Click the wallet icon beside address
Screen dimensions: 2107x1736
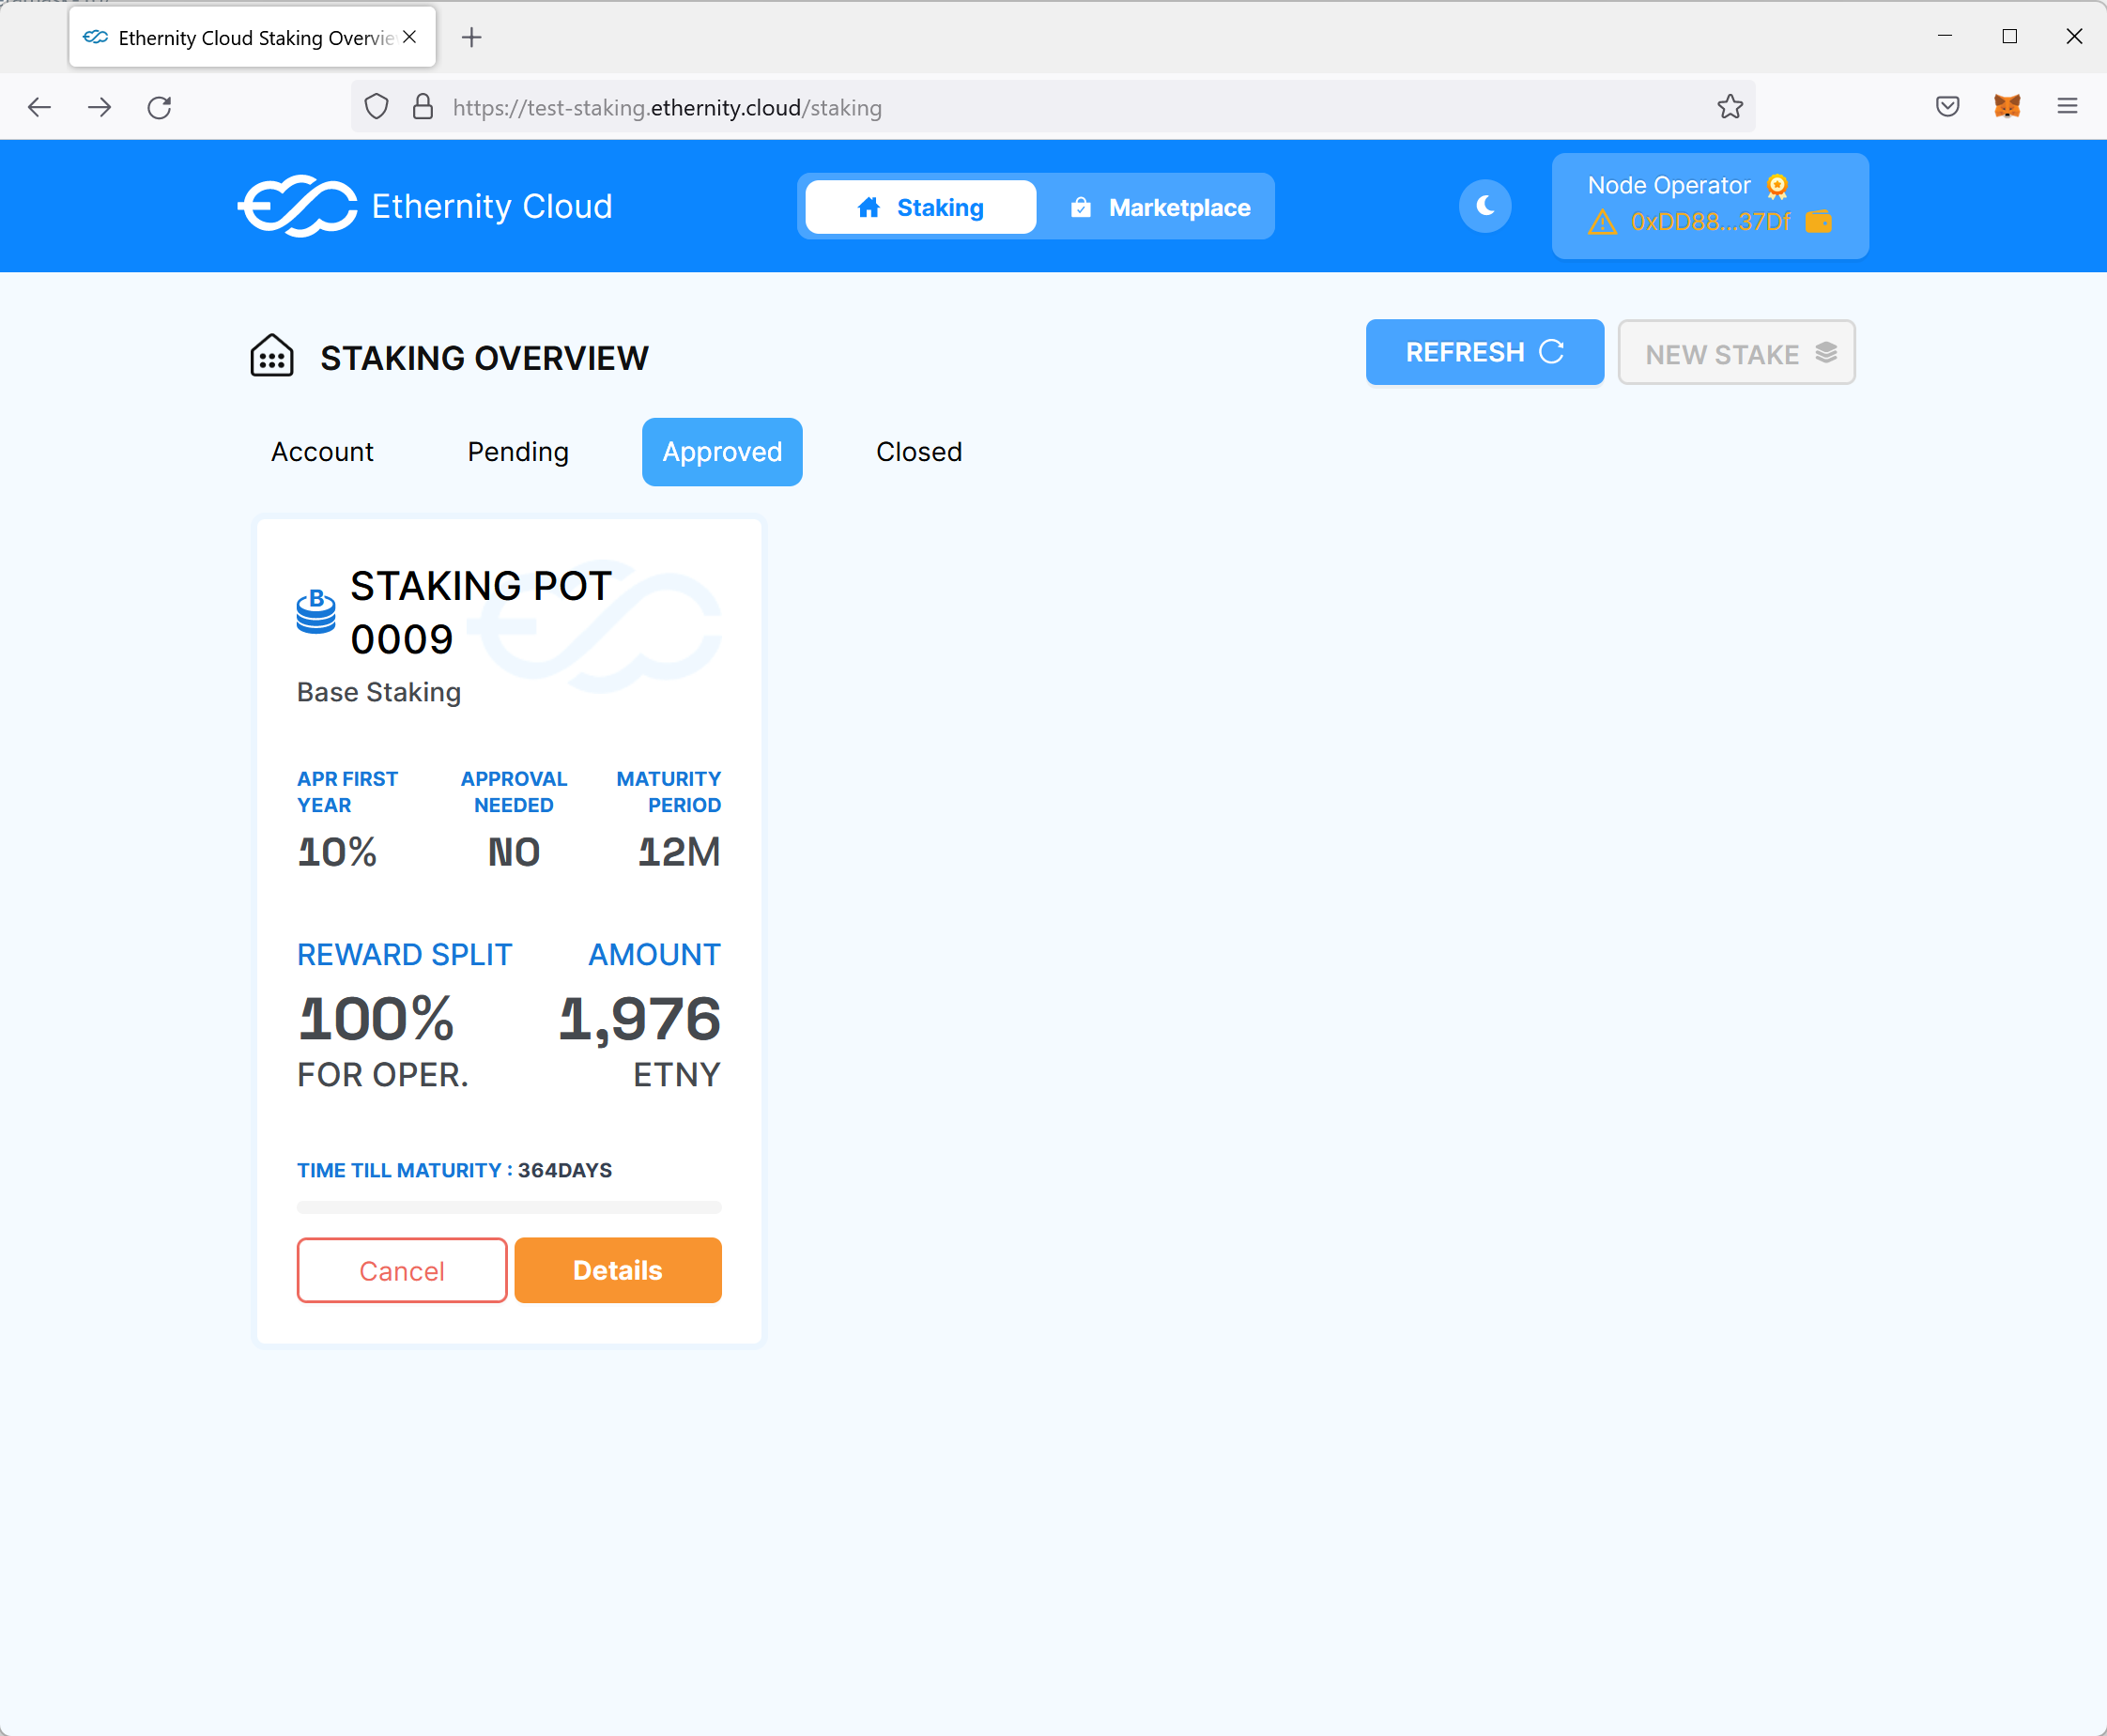(1819, 222)
